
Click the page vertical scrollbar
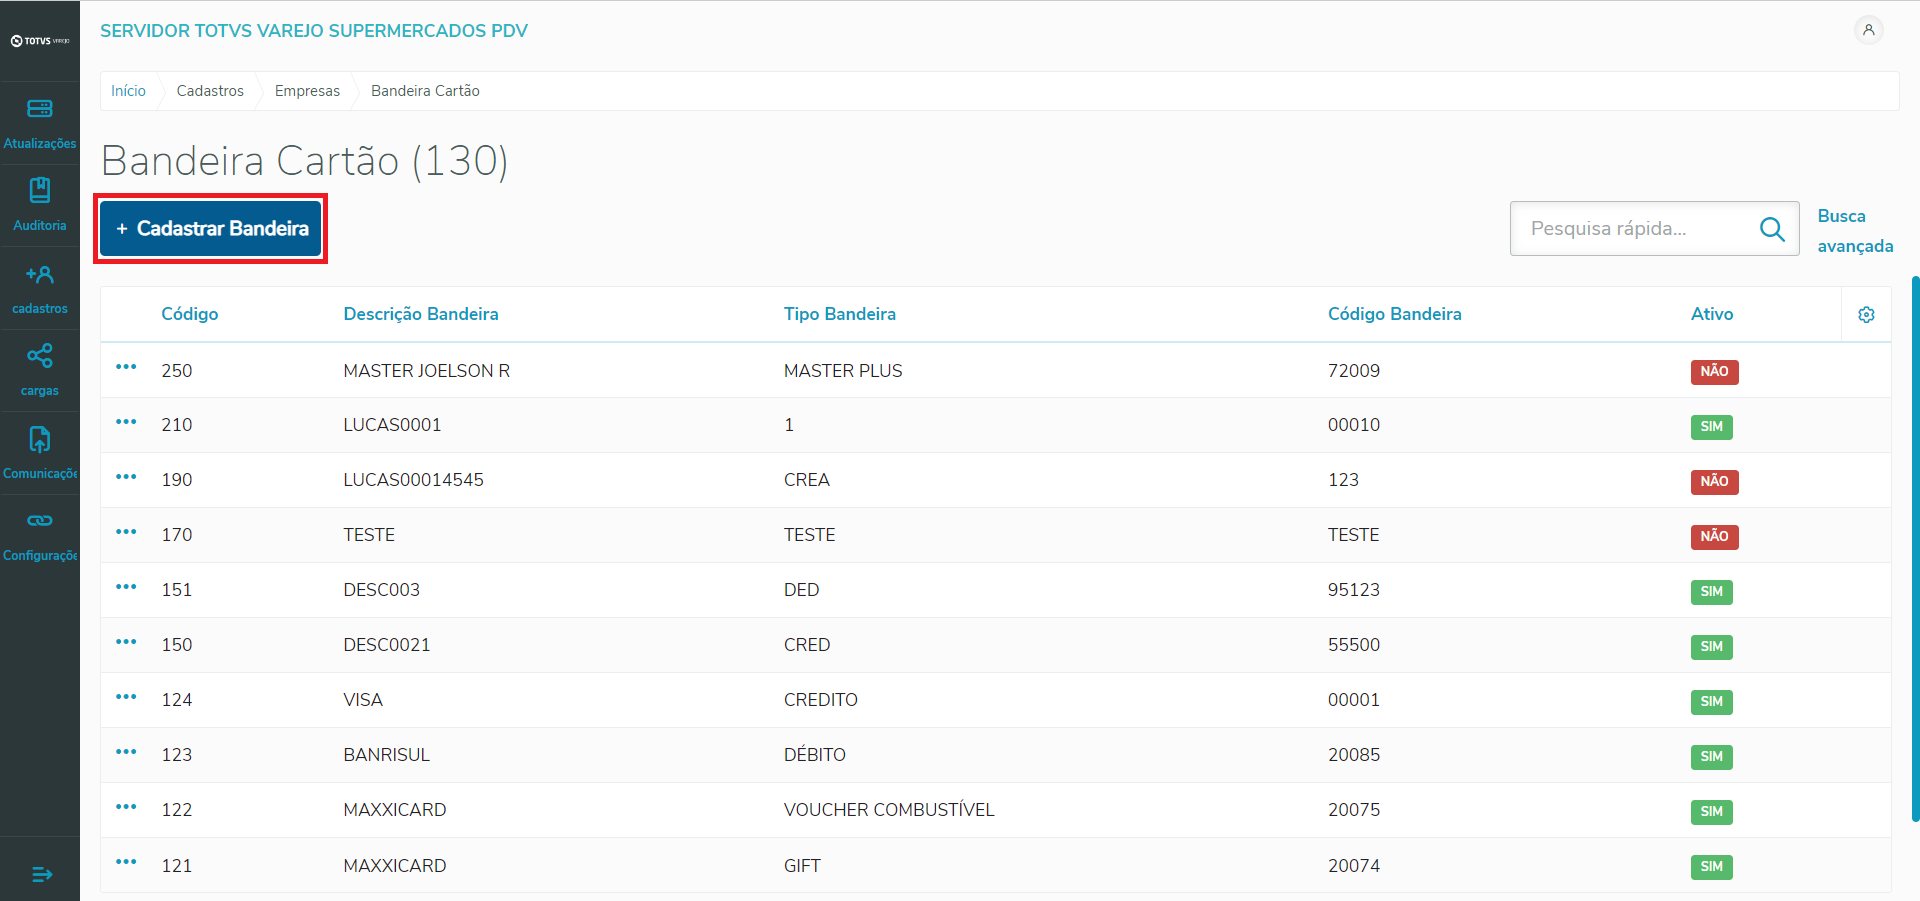tap(1915, 548)
